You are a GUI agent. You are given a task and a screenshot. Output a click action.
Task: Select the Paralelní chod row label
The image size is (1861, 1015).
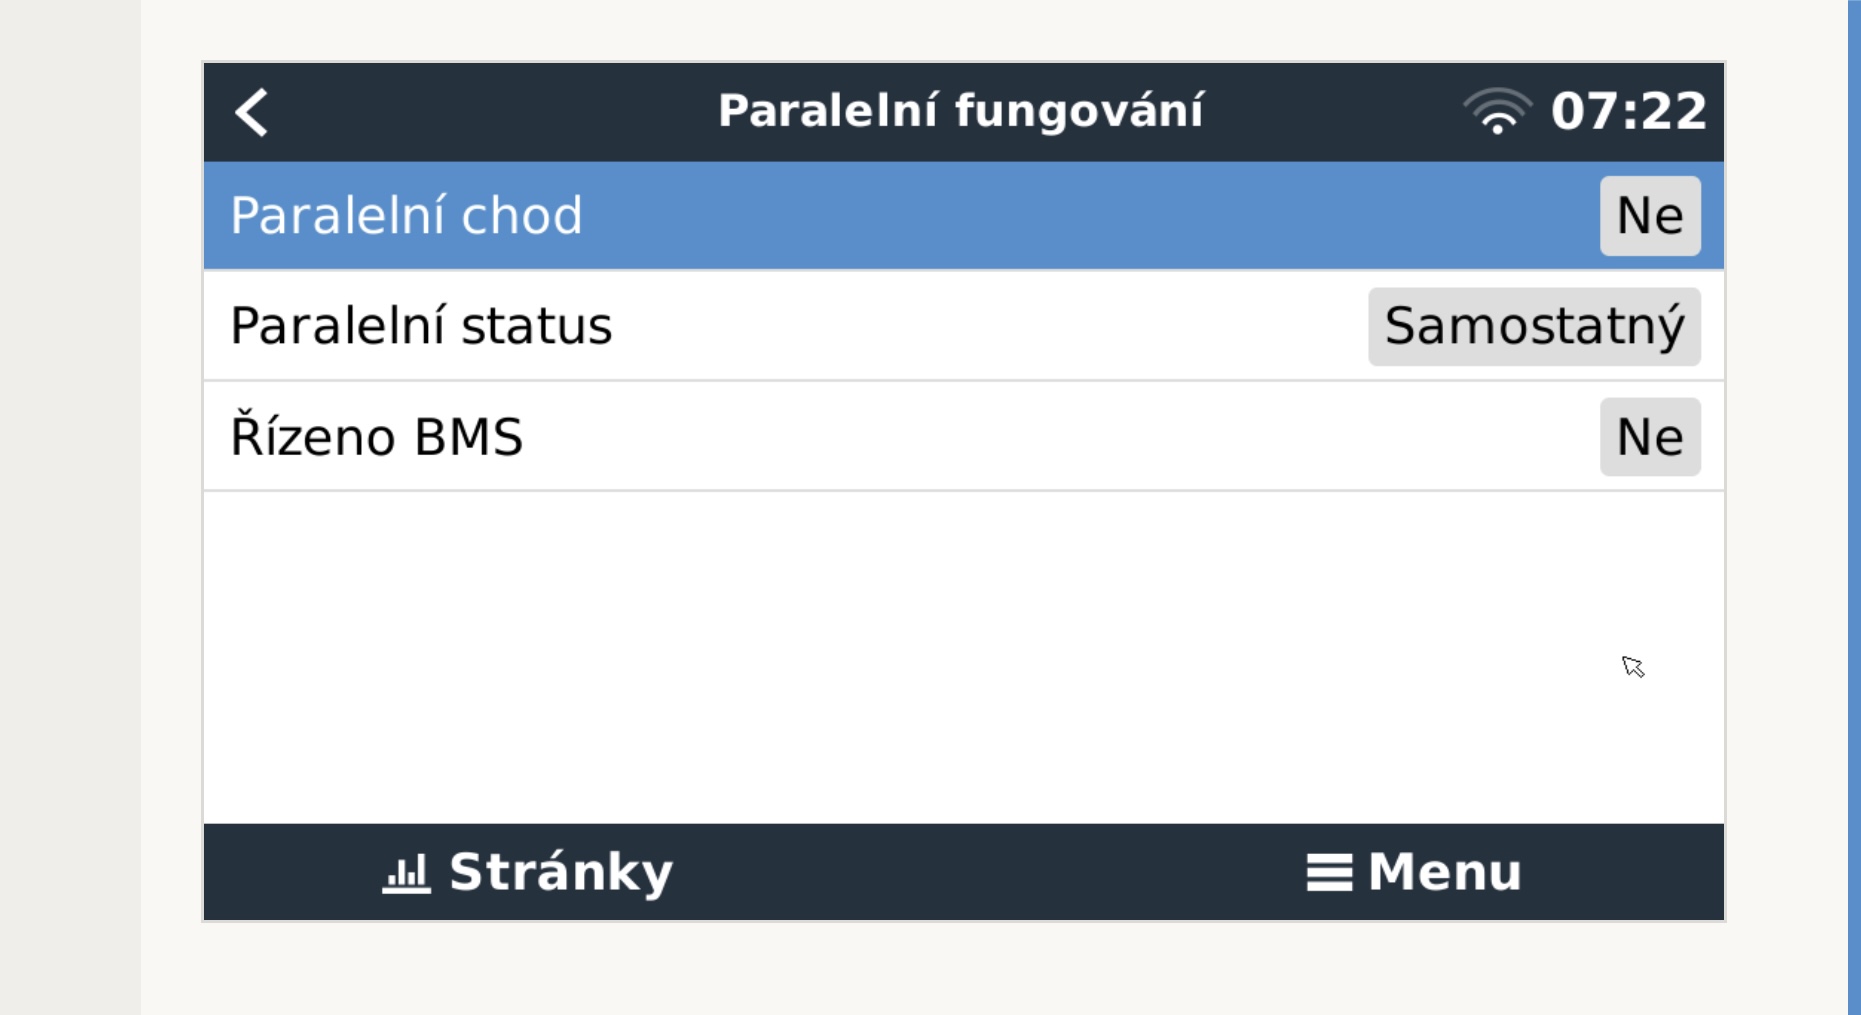[406, 216]
